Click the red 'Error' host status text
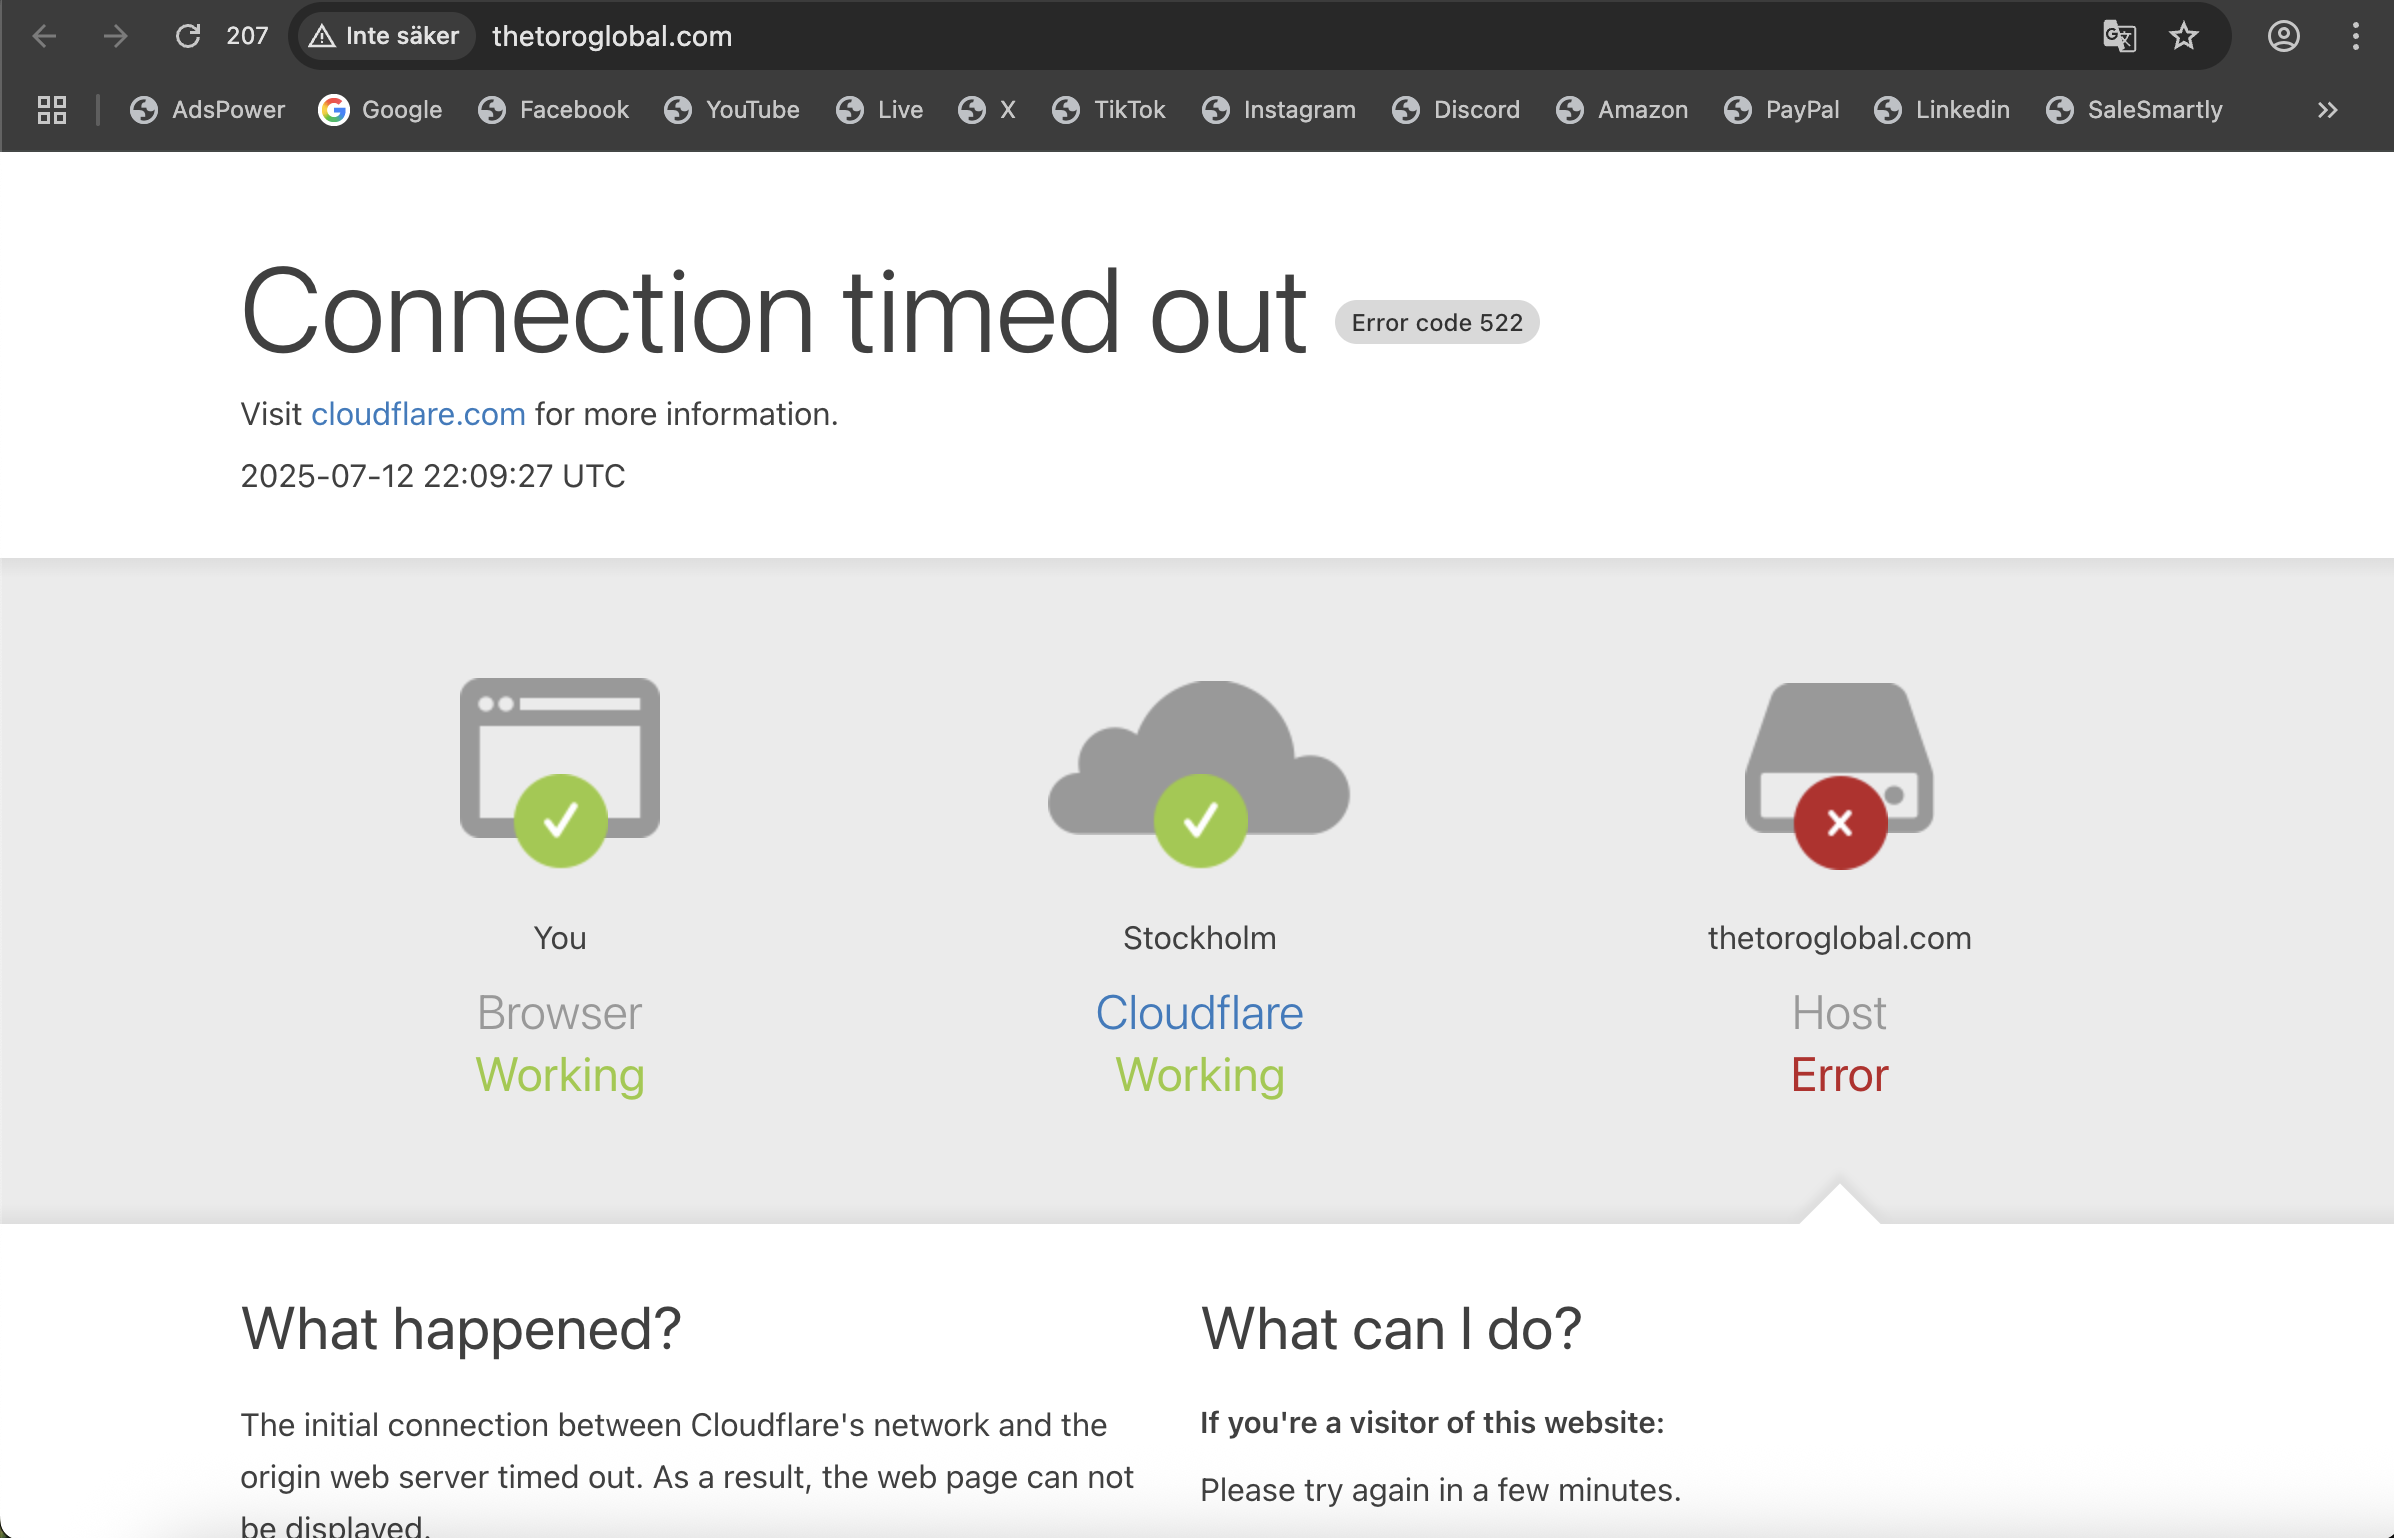 pyautogui.click(x=1839, y=1075)
